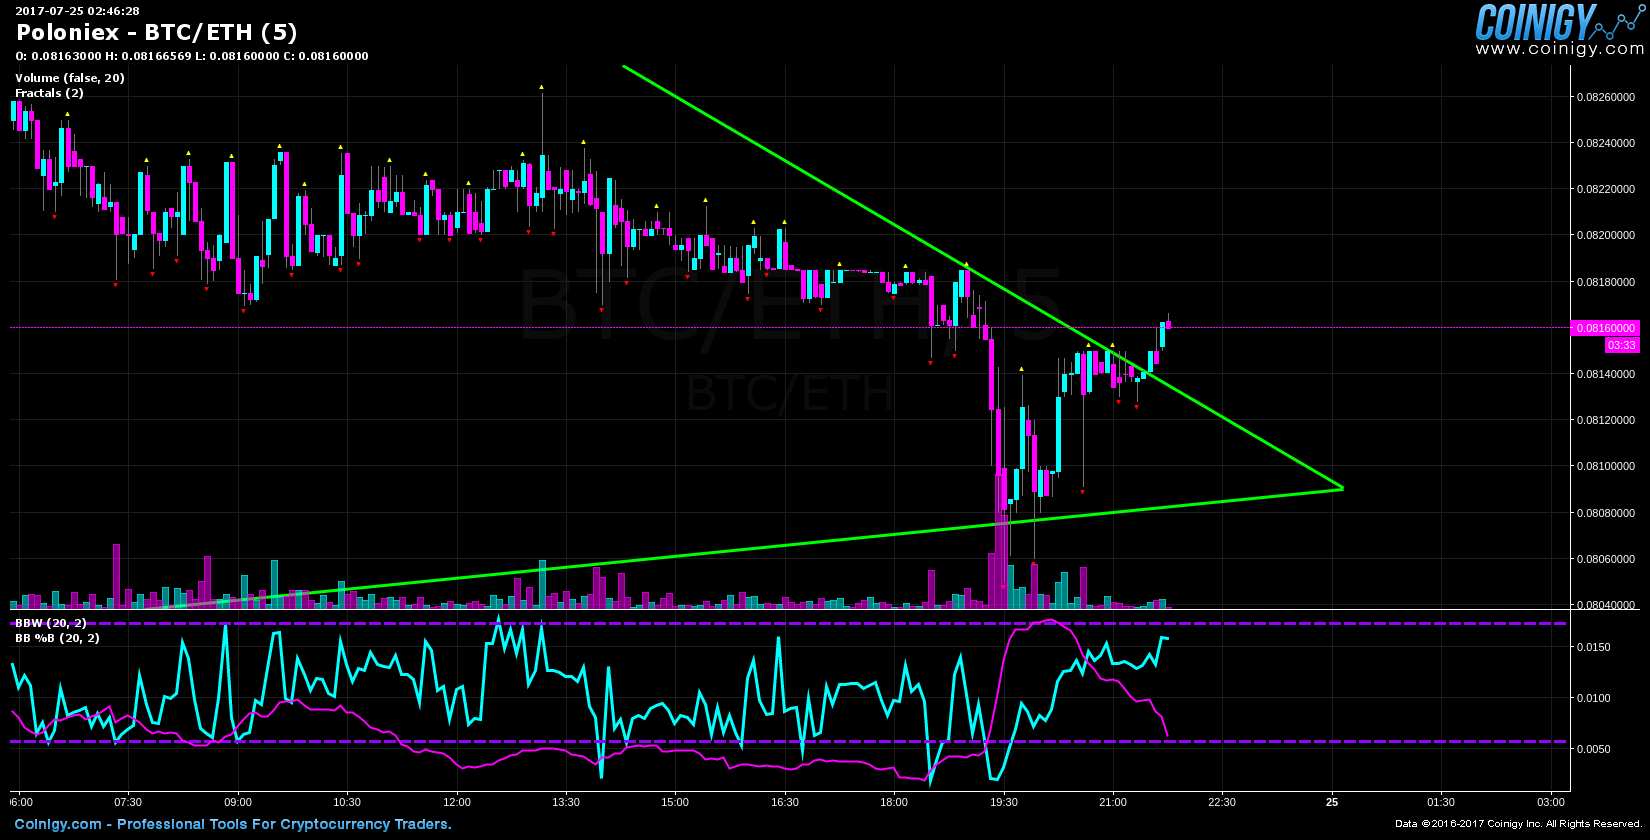1650x840 pixels.
Task: Click the 0.08260000 price axis label
Action: tap(1606, 97)
